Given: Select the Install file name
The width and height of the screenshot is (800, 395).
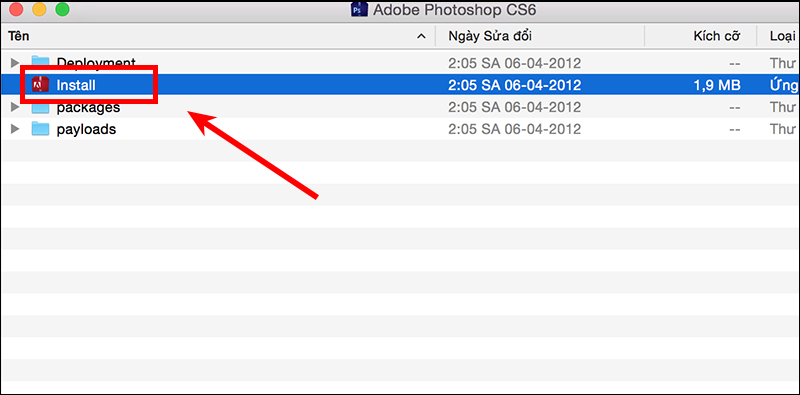Looking at the screenshot, I should (76, 85).
